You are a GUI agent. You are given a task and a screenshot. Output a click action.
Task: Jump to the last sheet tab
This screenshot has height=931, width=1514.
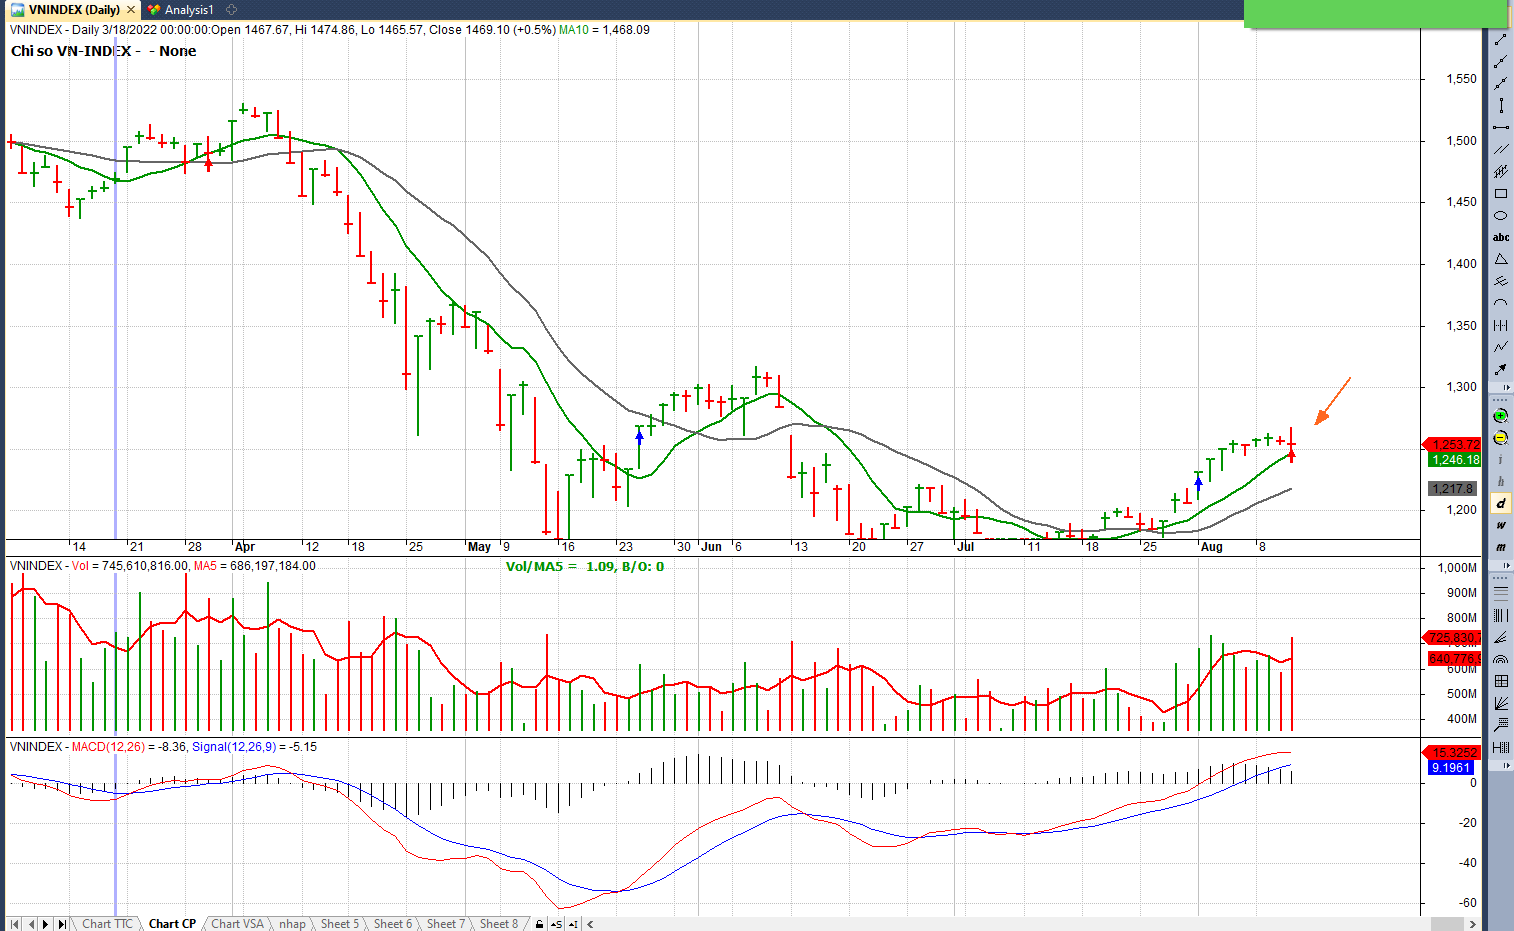pos(62,924)
